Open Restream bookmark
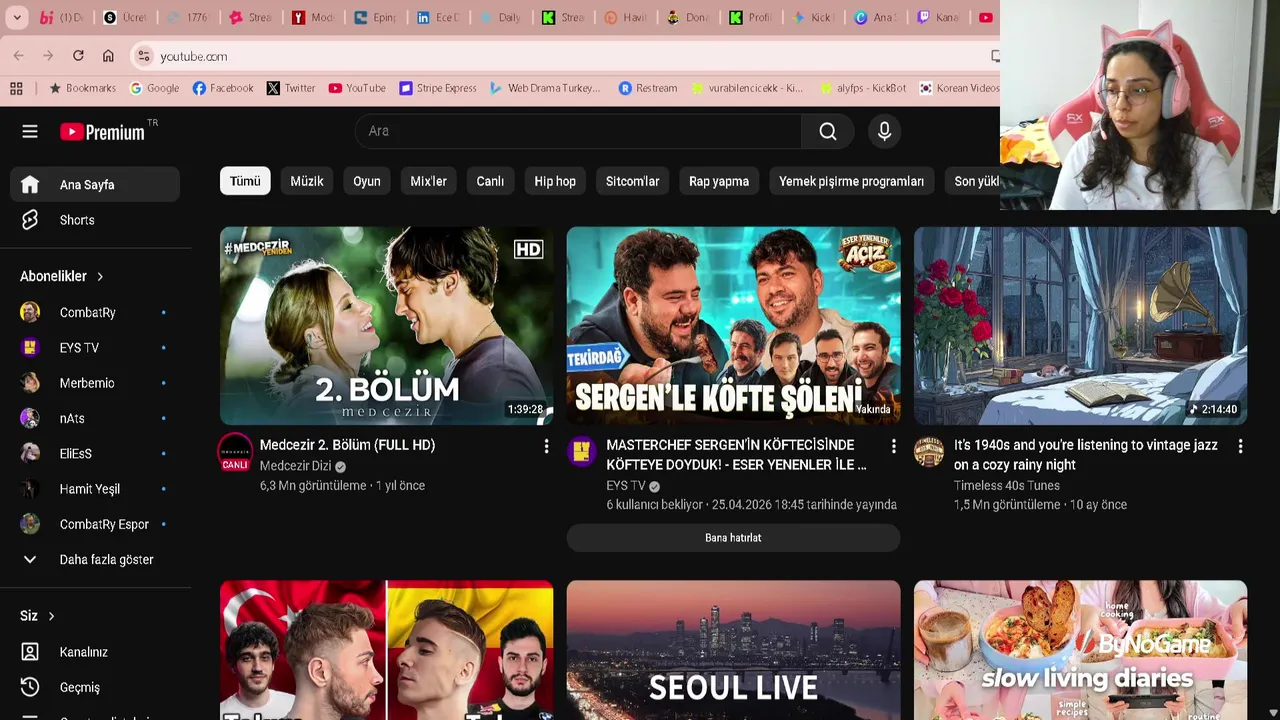 point(648,88)
